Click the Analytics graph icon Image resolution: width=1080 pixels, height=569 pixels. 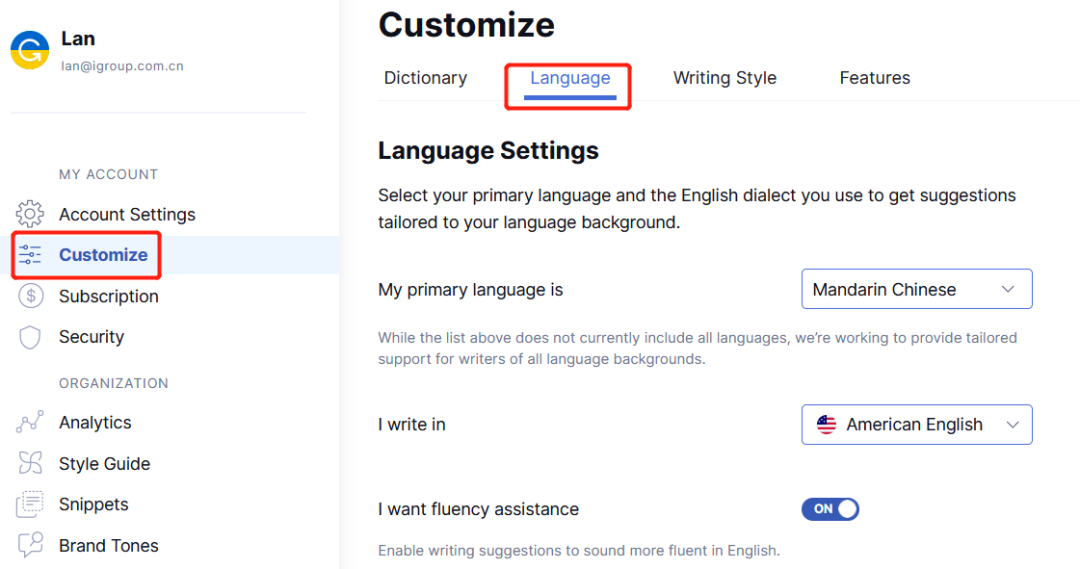(x=30, y=423)
